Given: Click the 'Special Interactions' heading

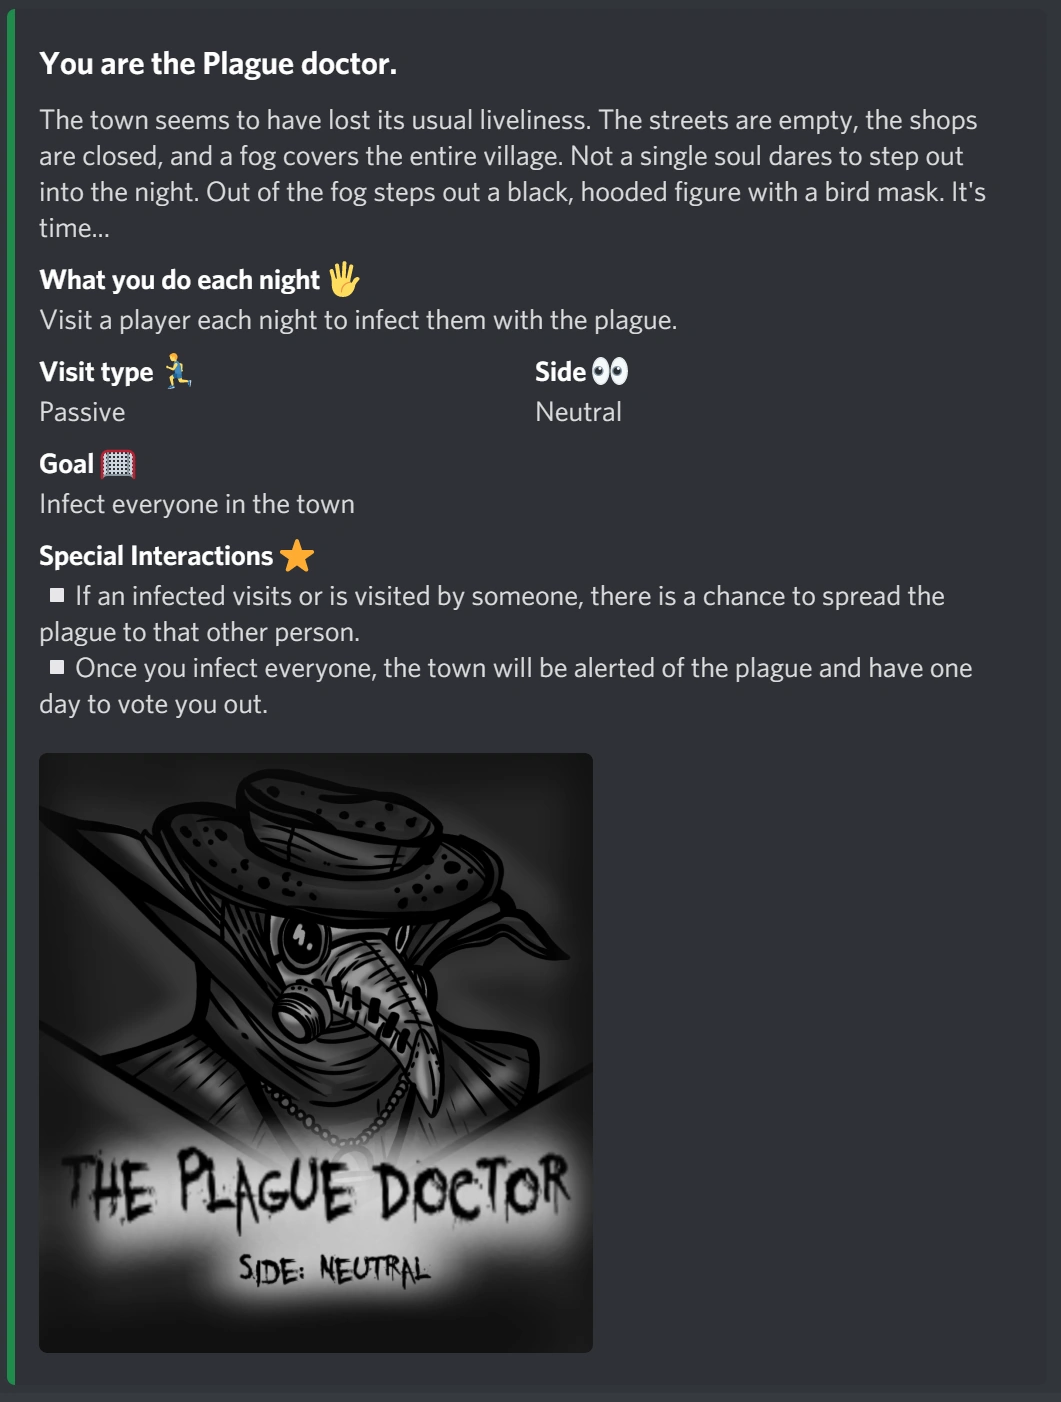Looking at the screenshot, I should 156,556.
